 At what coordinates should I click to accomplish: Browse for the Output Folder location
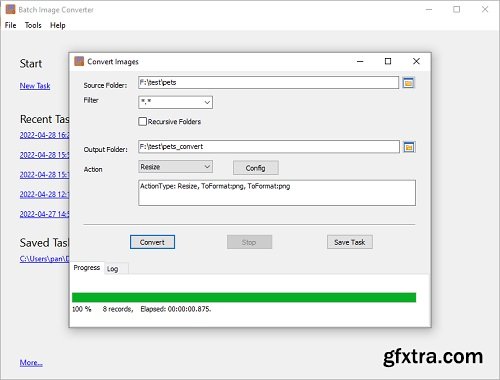[x=409, y=147]
